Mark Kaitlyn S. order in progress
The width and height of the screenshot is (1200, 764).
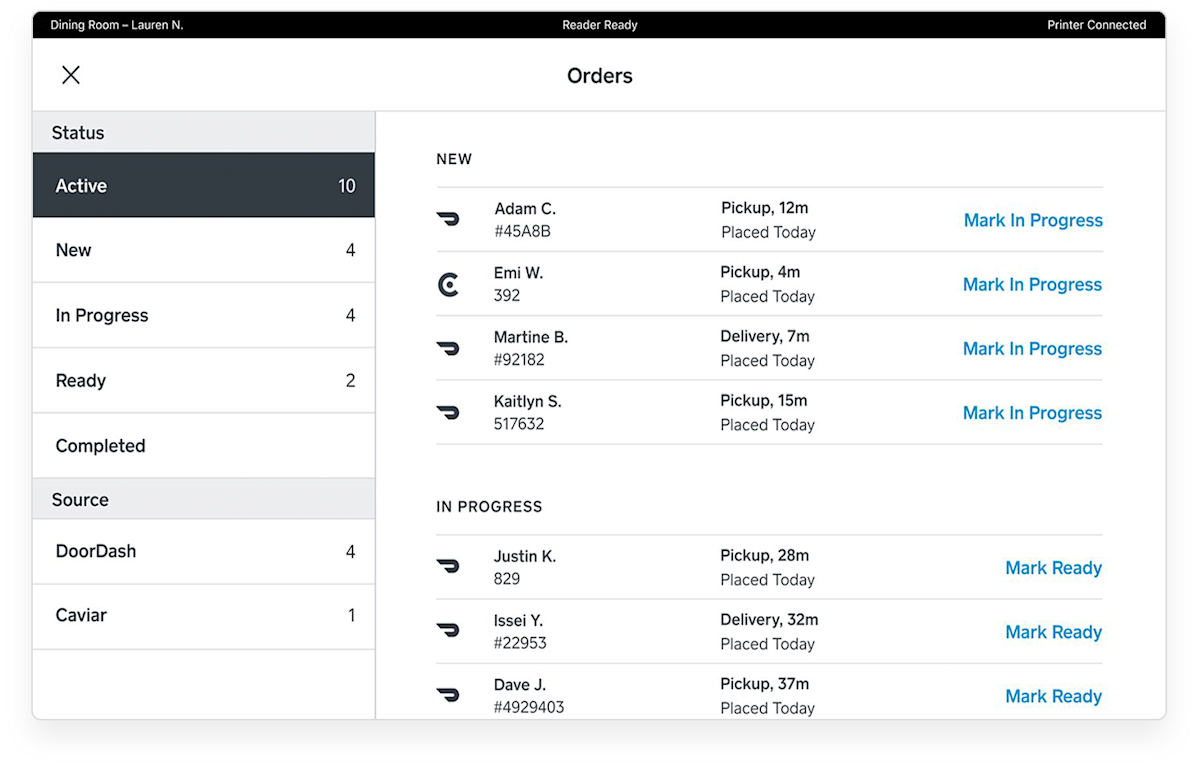click(1033, 412)
